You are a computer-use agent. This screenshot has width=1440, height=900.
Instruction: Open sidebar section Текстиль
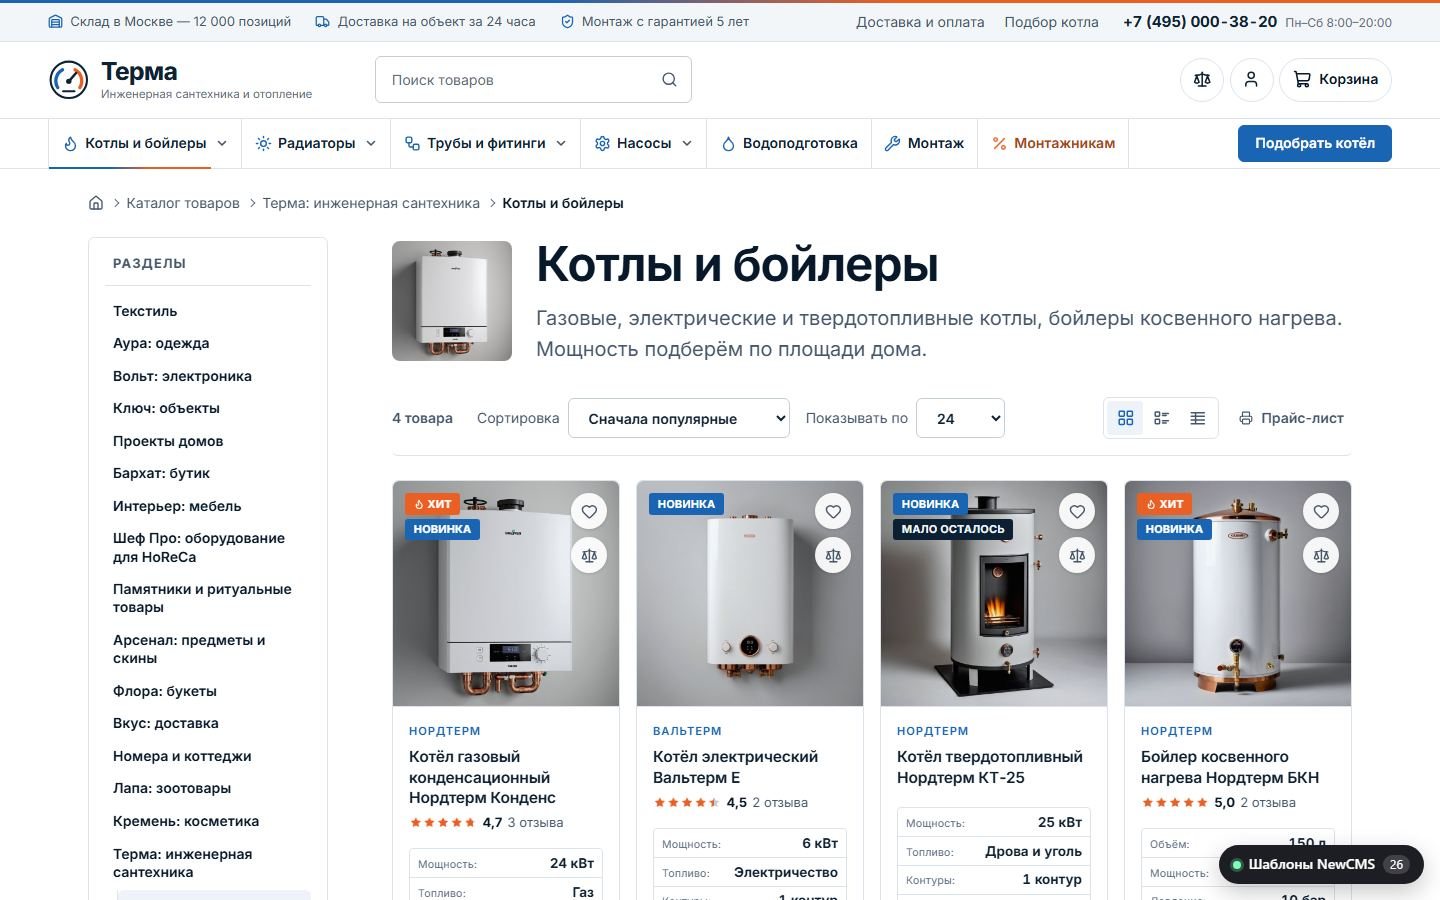pyautogui.click(x=145, y=311)
